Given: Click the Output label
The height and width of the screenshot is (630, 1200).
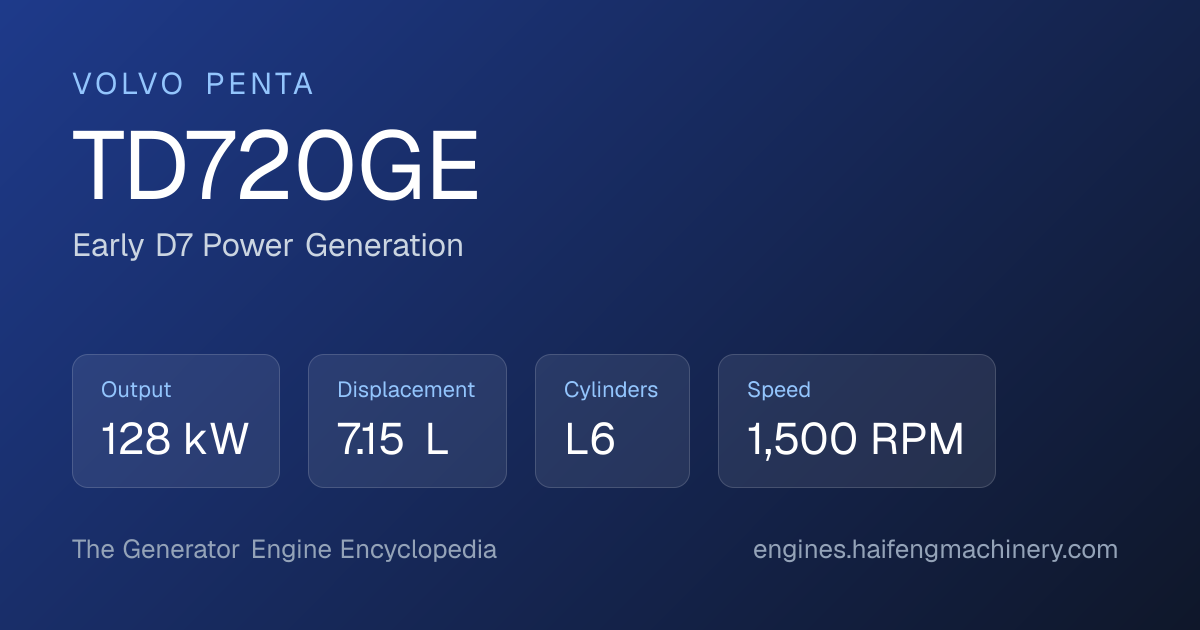Looking at the screenshot, I should tap(136, 390).
